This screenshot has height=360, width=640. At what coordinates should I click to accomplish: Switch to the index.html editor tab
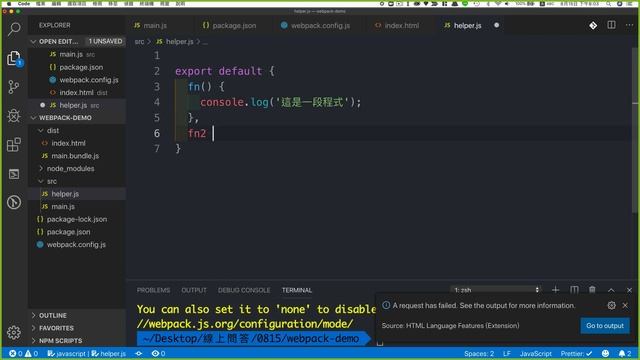point(397,25)
